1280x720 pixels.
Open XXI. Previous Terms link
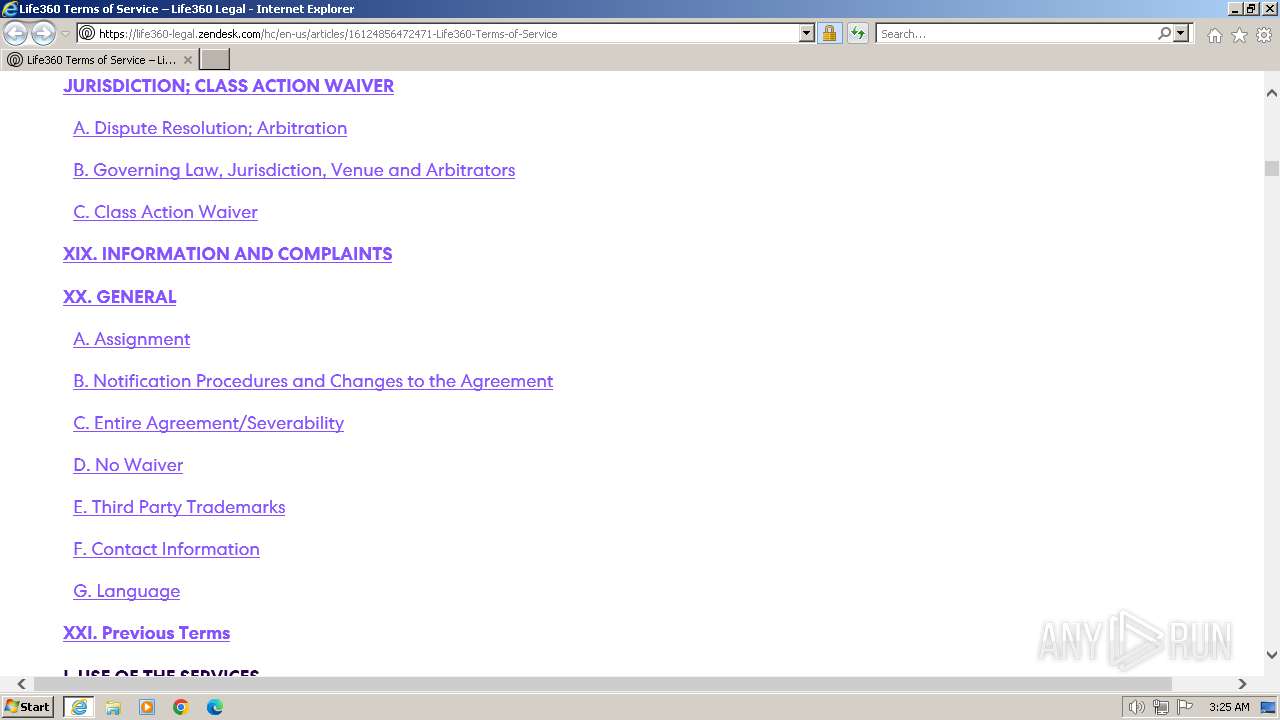click(146, 633)
